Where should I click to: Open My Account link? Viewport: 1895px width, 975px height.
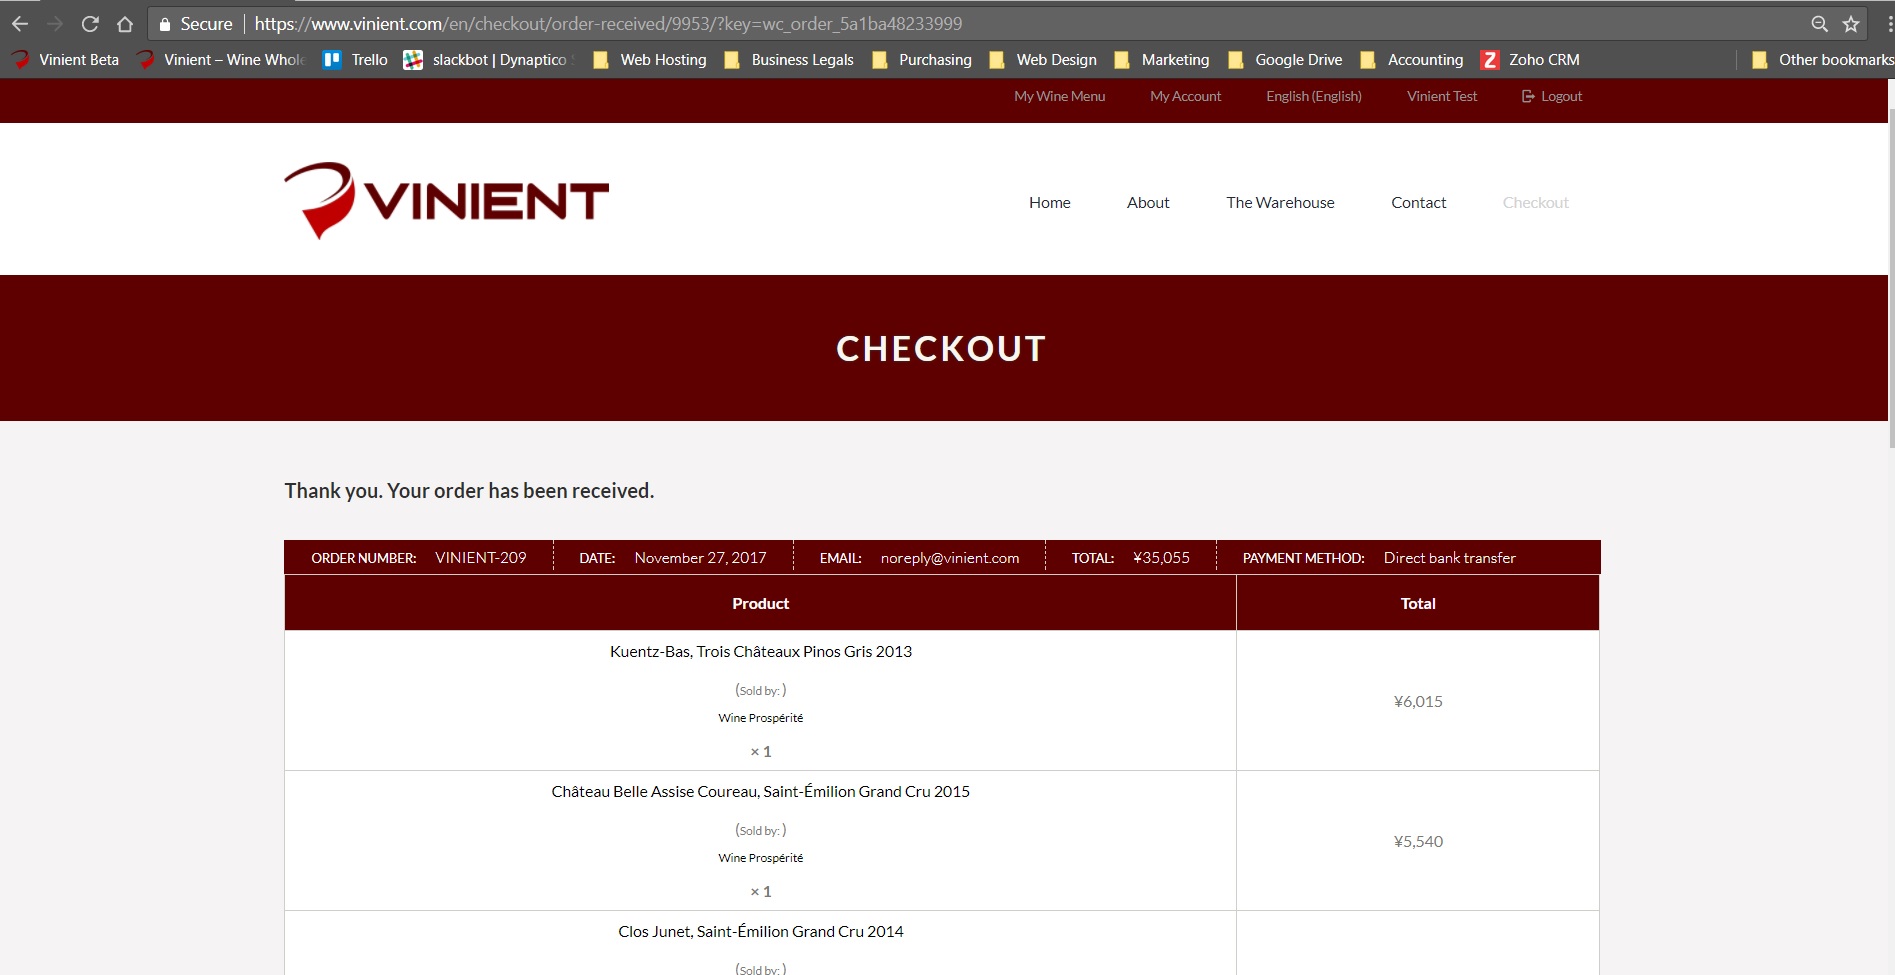(1185, 96)
